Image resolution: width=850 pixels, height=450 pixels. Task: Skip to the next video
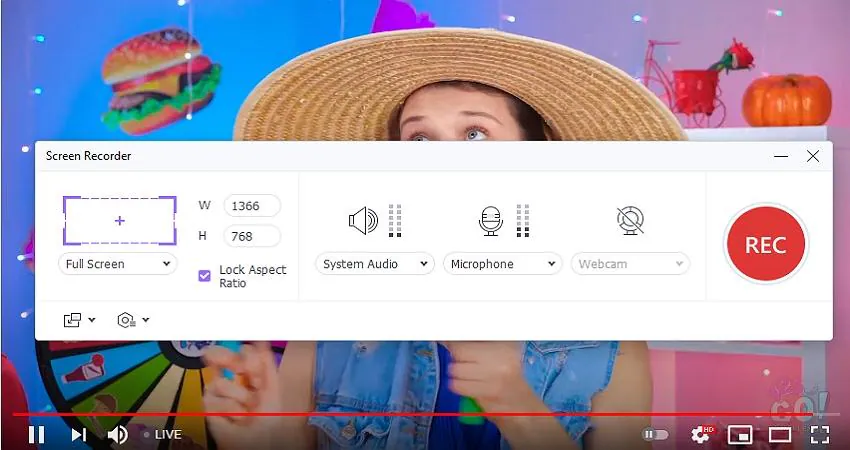click(79, 434)
